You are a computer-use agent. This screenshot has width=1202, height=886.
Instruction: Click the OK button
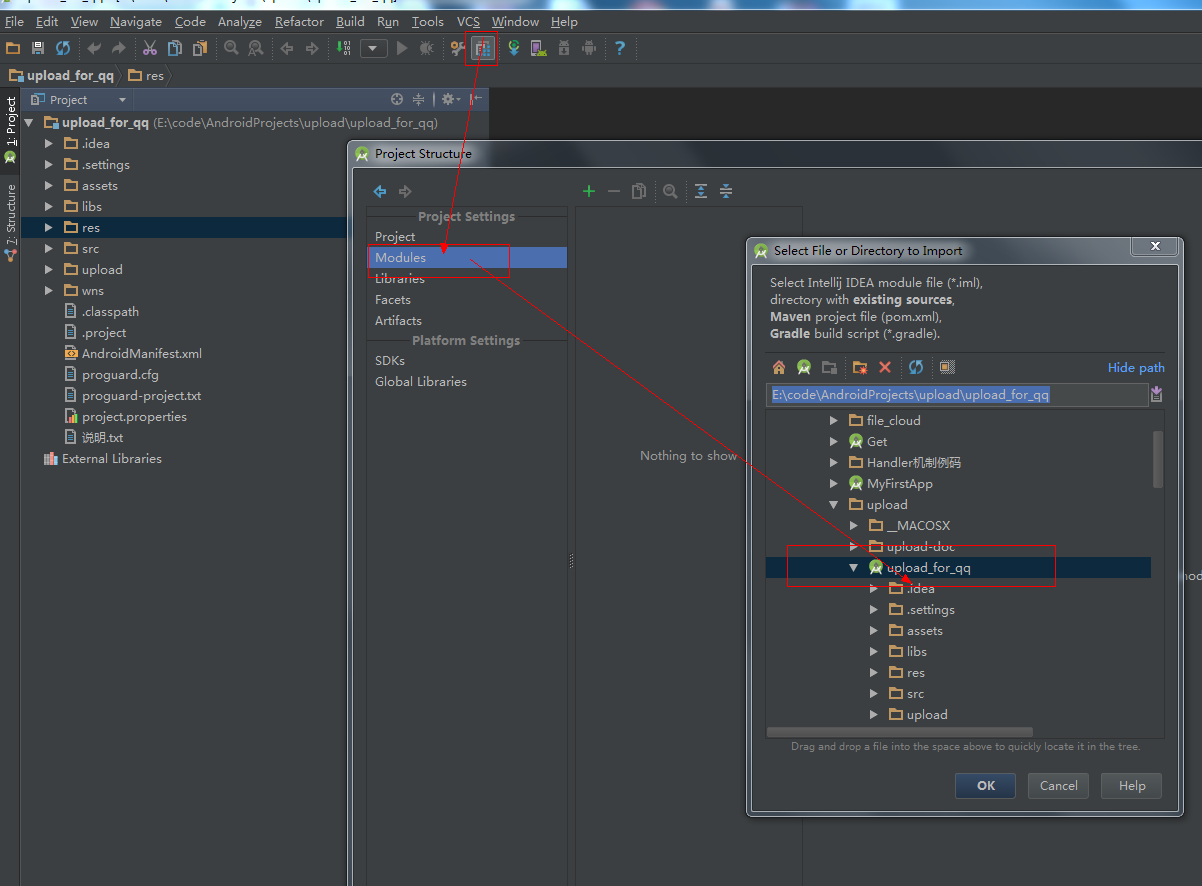(x=986, y=785)
